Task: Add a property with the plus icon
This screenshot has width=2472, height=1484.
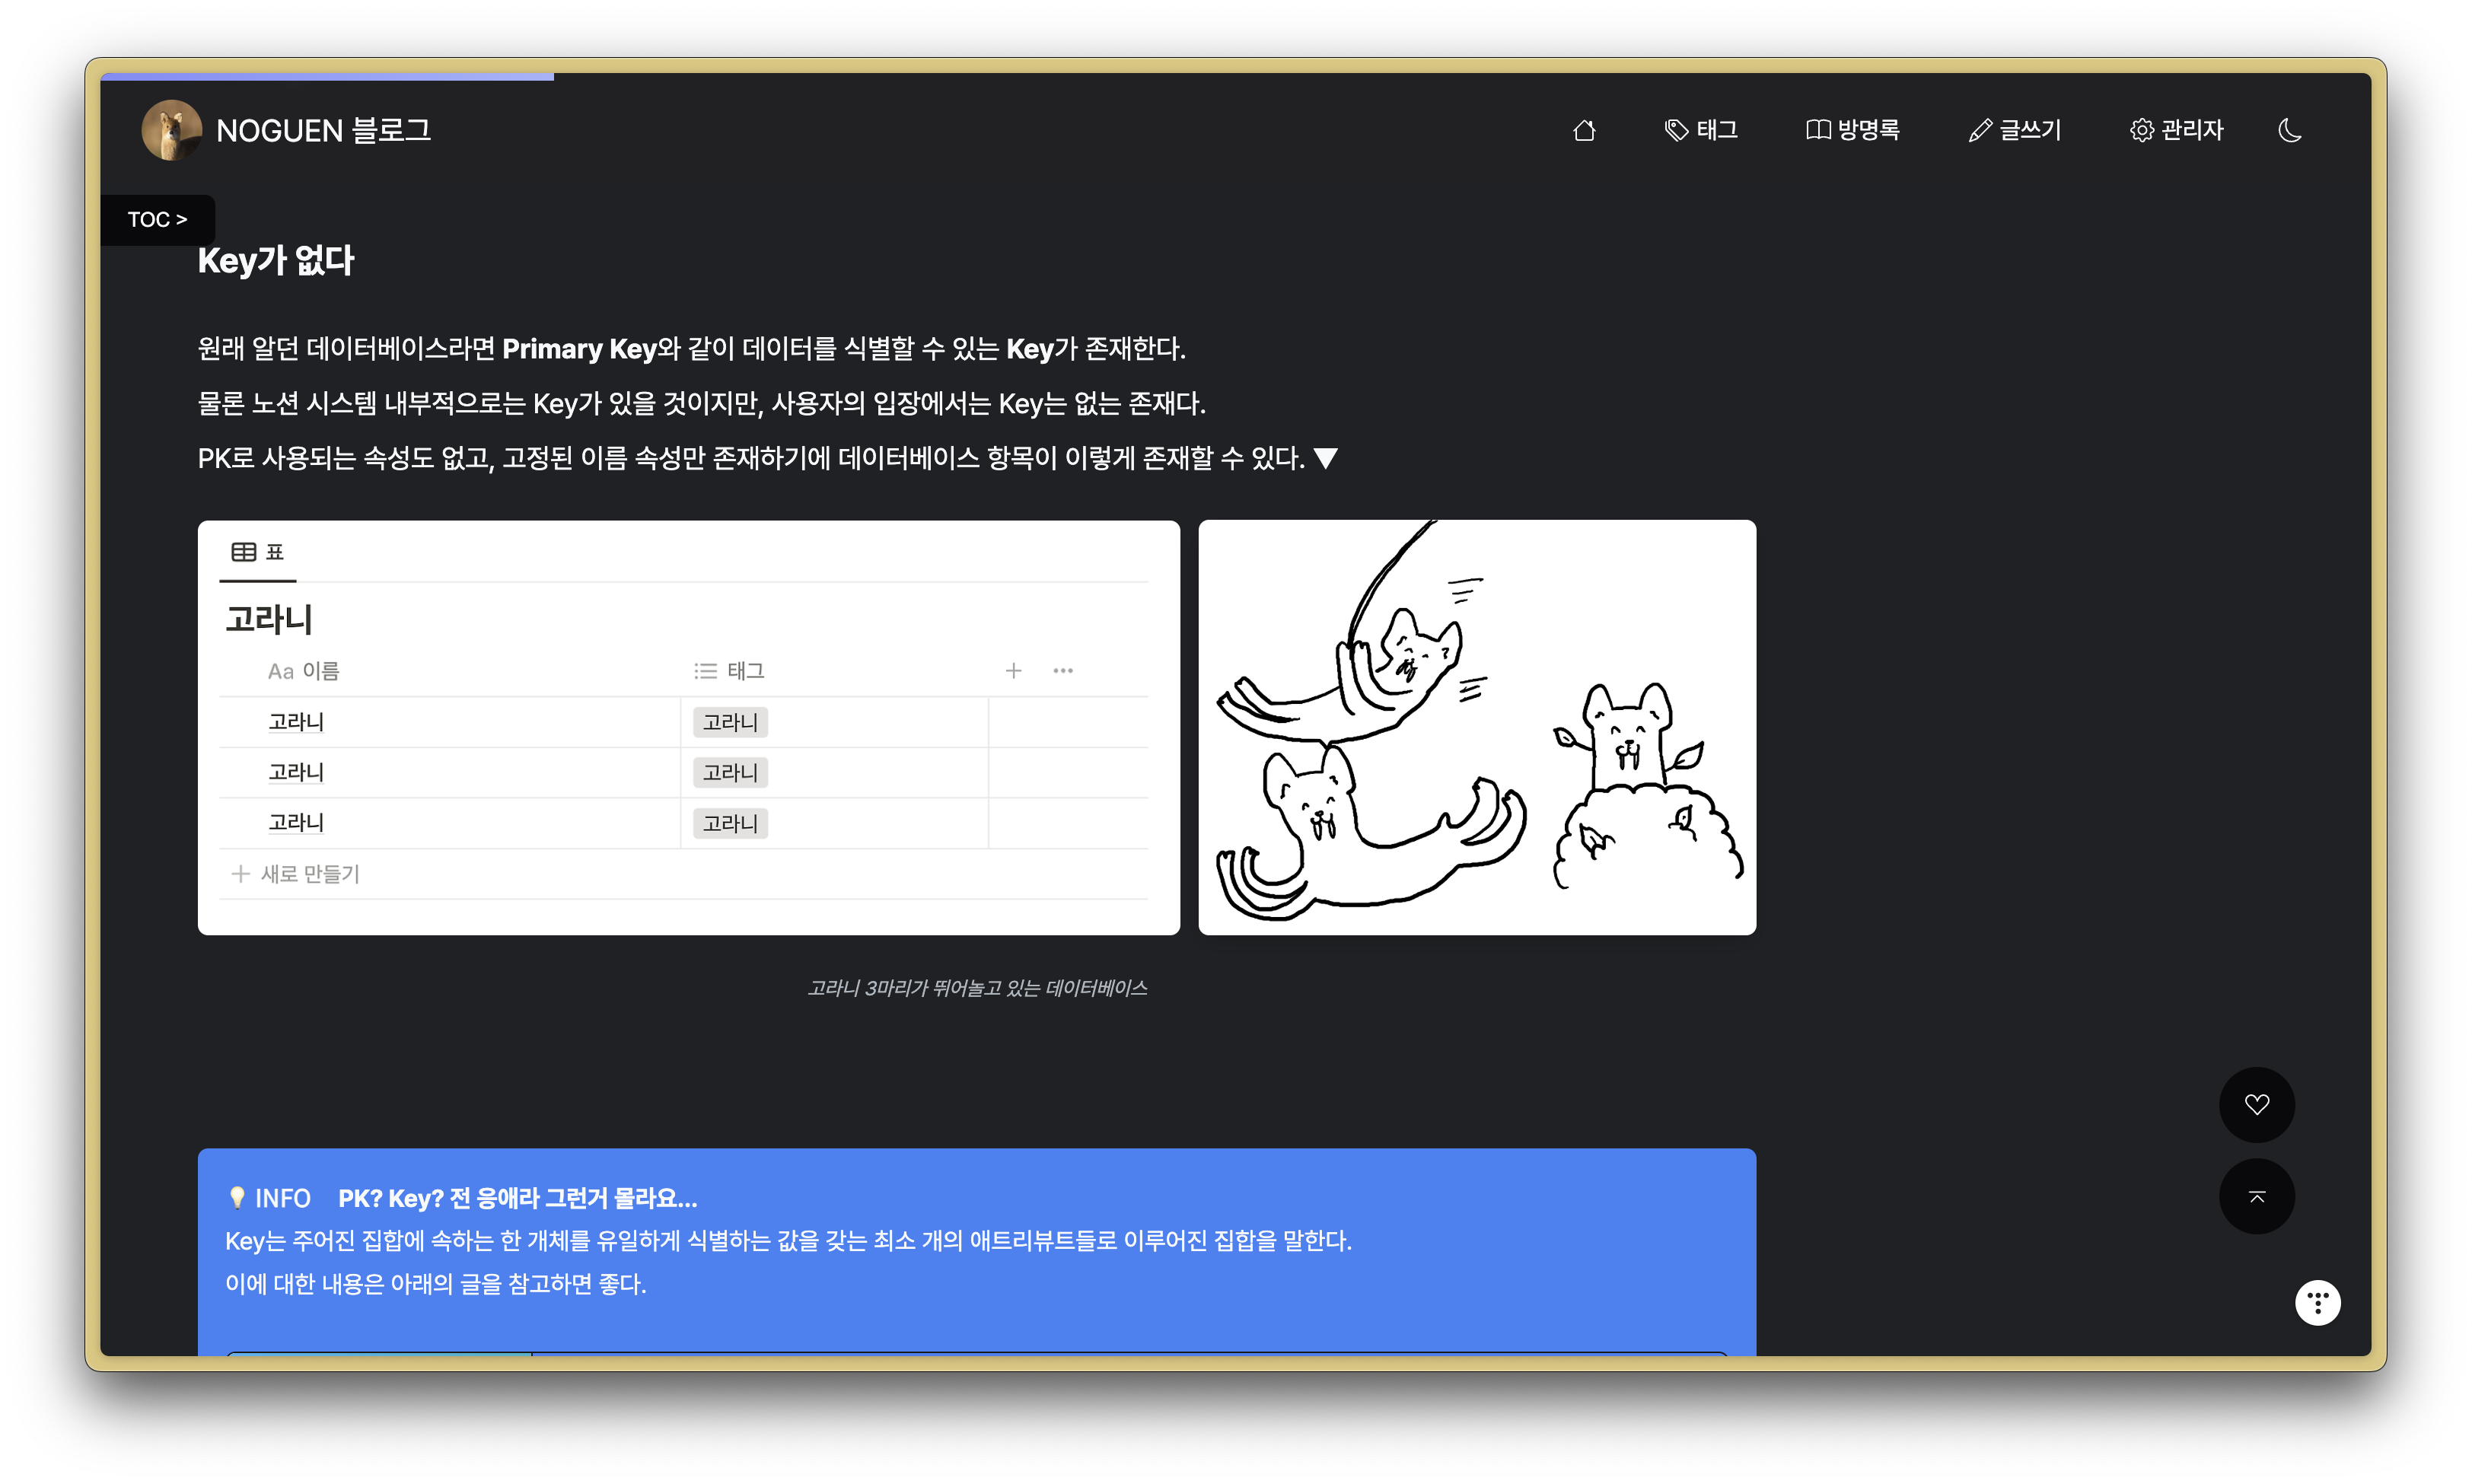Action: [x=1013, y=671]
